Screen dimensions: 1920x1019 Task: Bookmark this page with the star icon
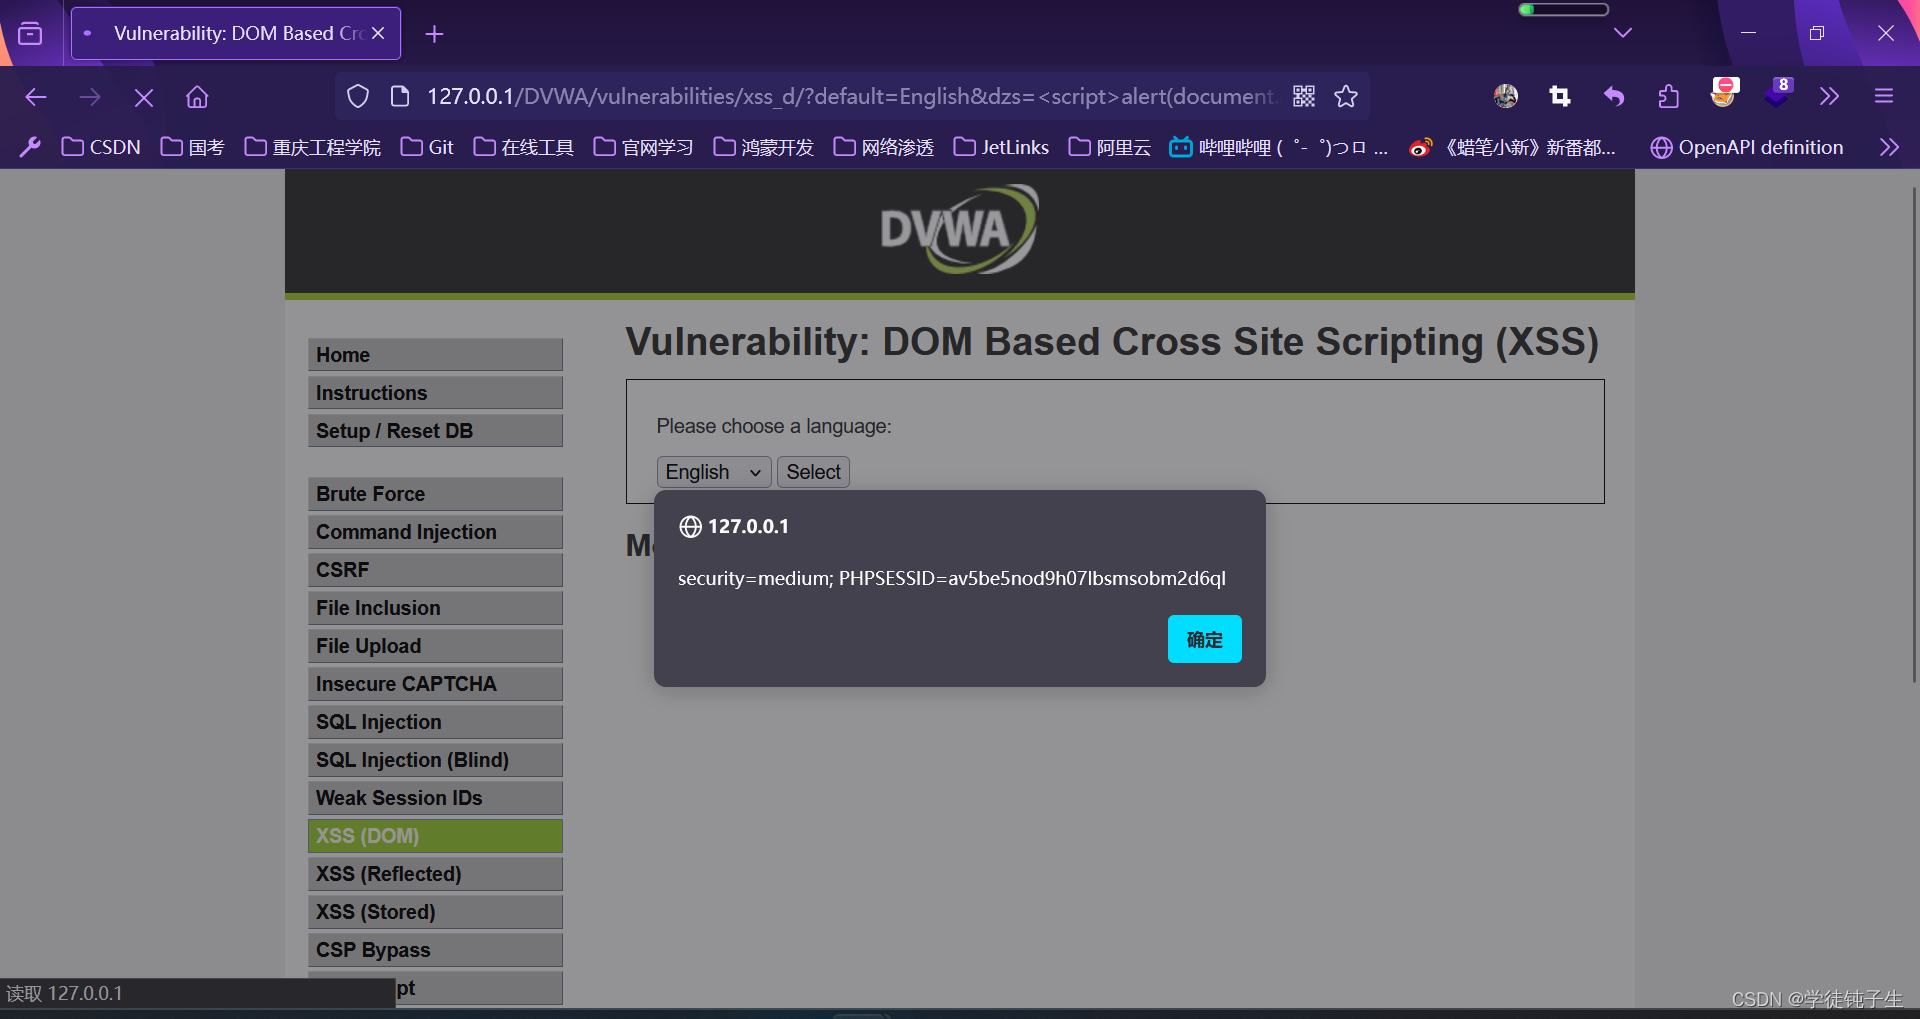pyautogui.click(x=1346, y=96)
